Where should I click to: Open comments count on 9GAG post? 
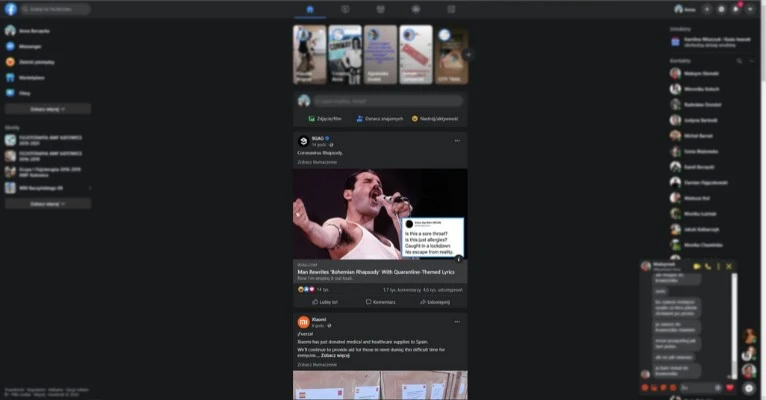(x=402, y=290)
